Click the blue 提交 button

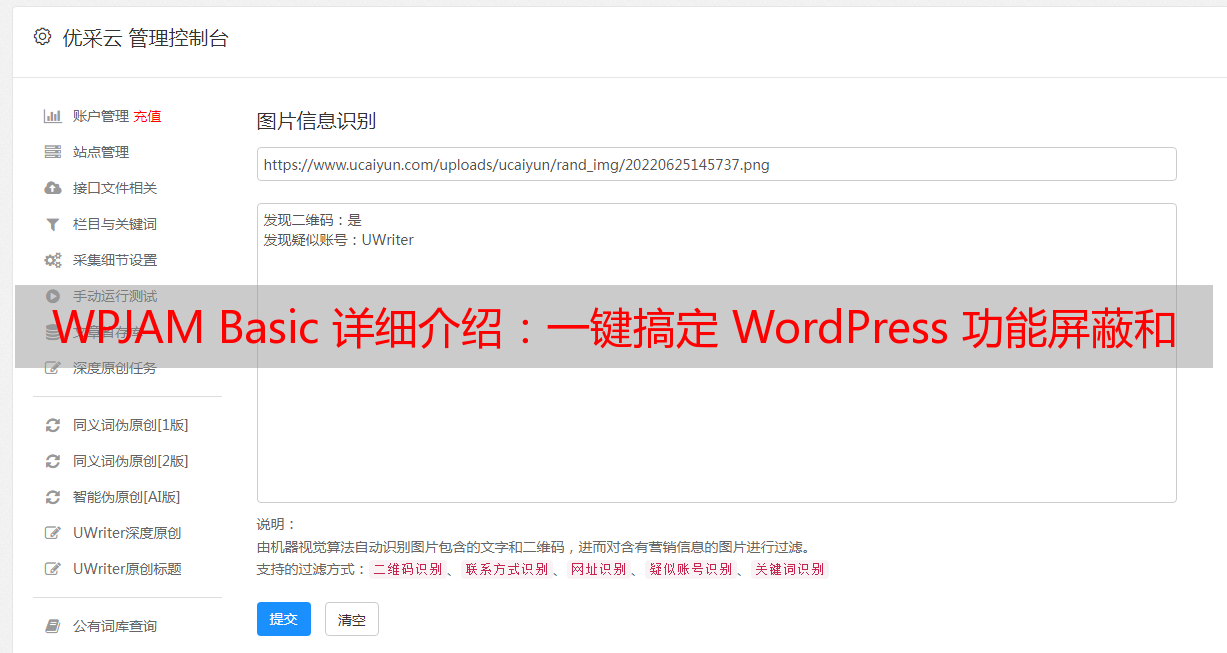[284, 619]
